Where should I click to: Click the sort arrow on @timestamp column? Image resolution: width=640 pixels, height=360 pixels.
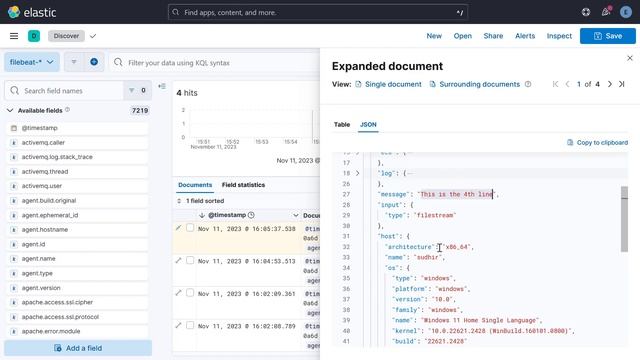click(202, 215)
